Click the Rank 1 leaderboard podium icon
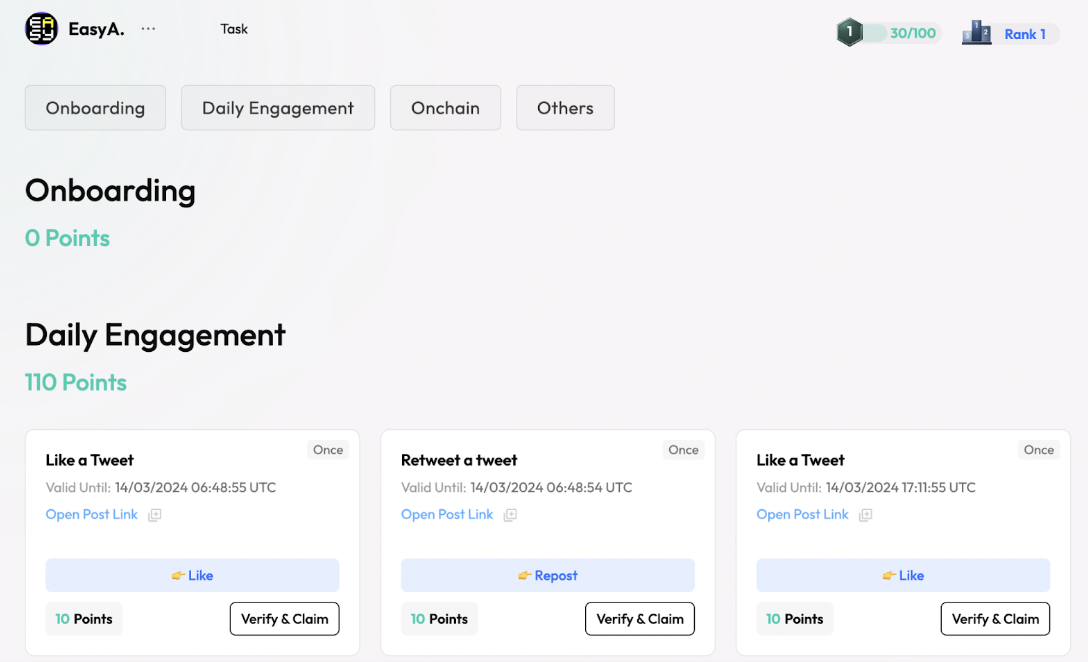The height and width of the screenshot is (662, 1088). [976, 34]
